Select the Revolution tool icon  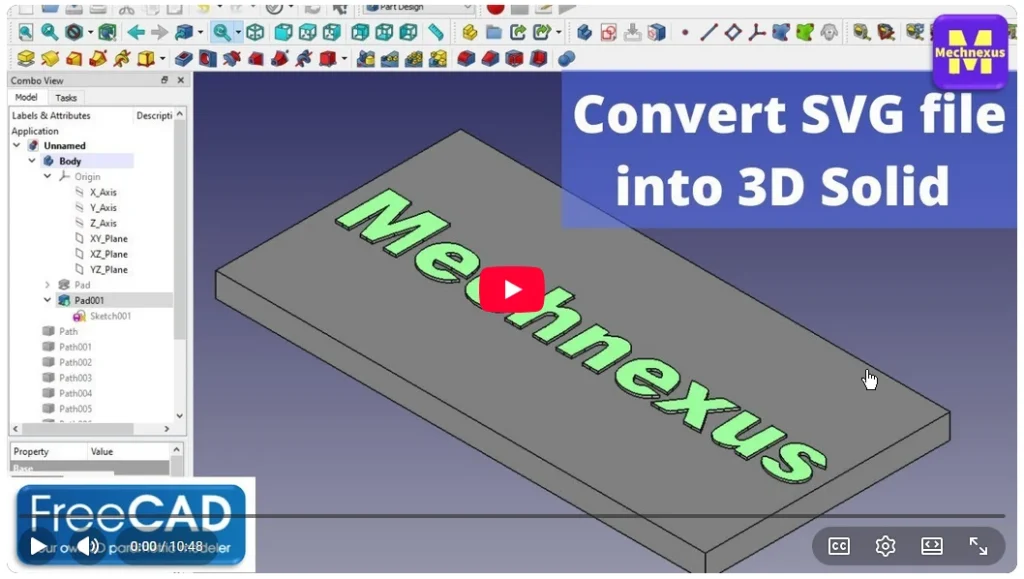[x=50, y=59]
